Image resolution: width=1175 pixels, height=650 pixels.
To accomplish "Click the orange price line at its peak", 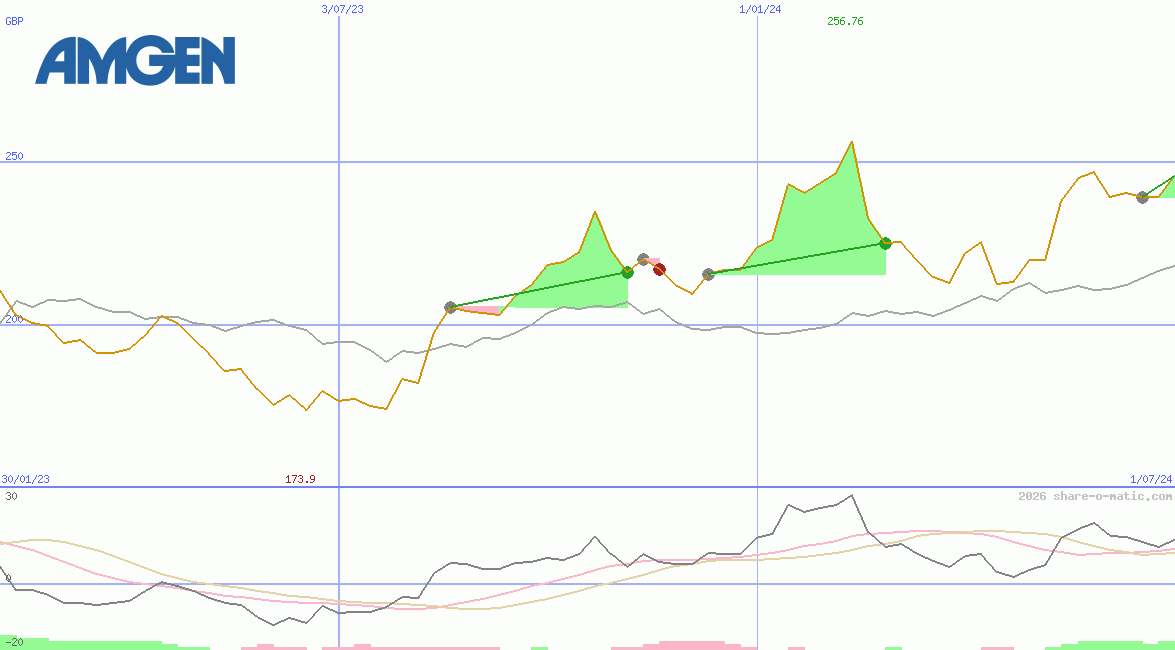I will (852, 143).
